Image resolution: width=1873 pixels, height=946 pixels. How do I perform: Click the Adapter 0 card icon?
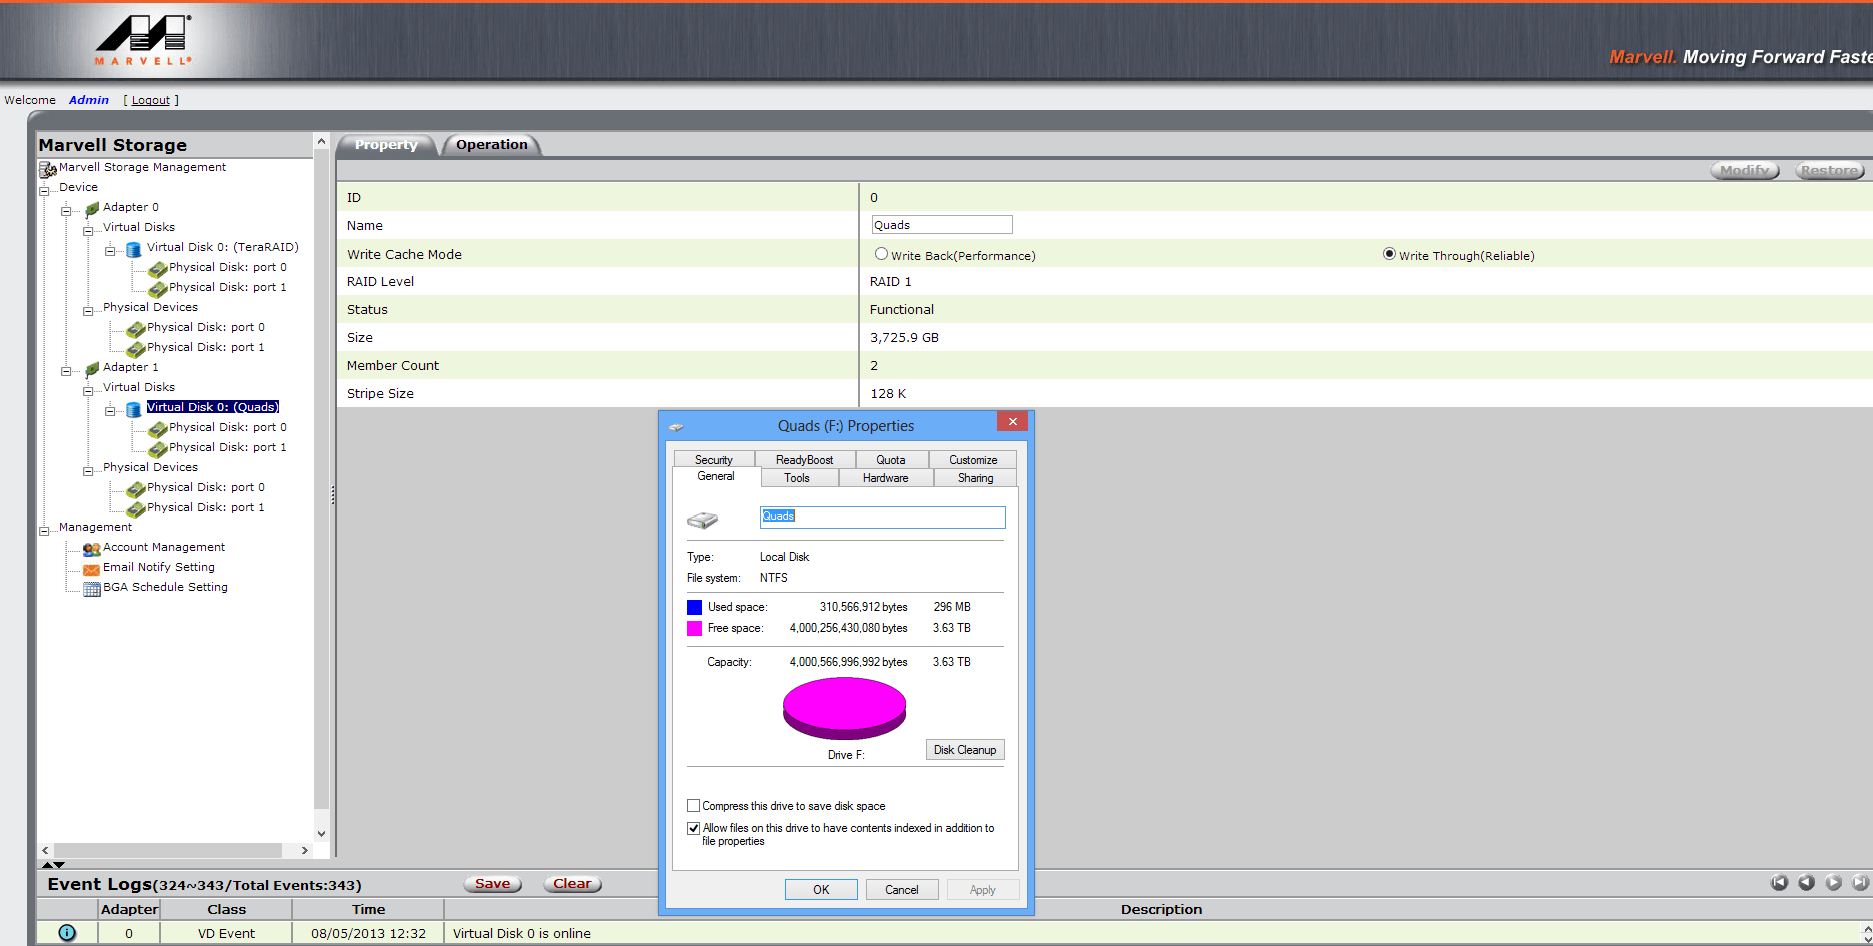click(92, 209)
